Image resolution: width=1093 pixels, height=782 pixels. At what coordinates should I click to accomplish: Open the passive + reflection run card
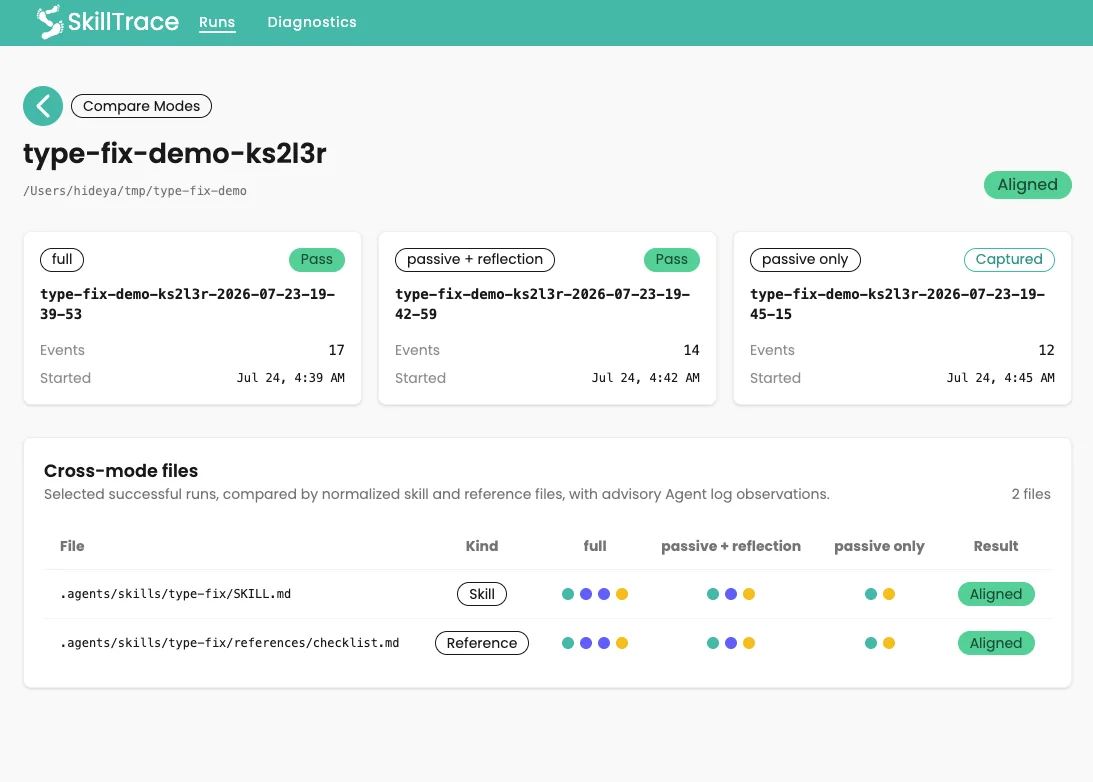(x=547, y=318)
